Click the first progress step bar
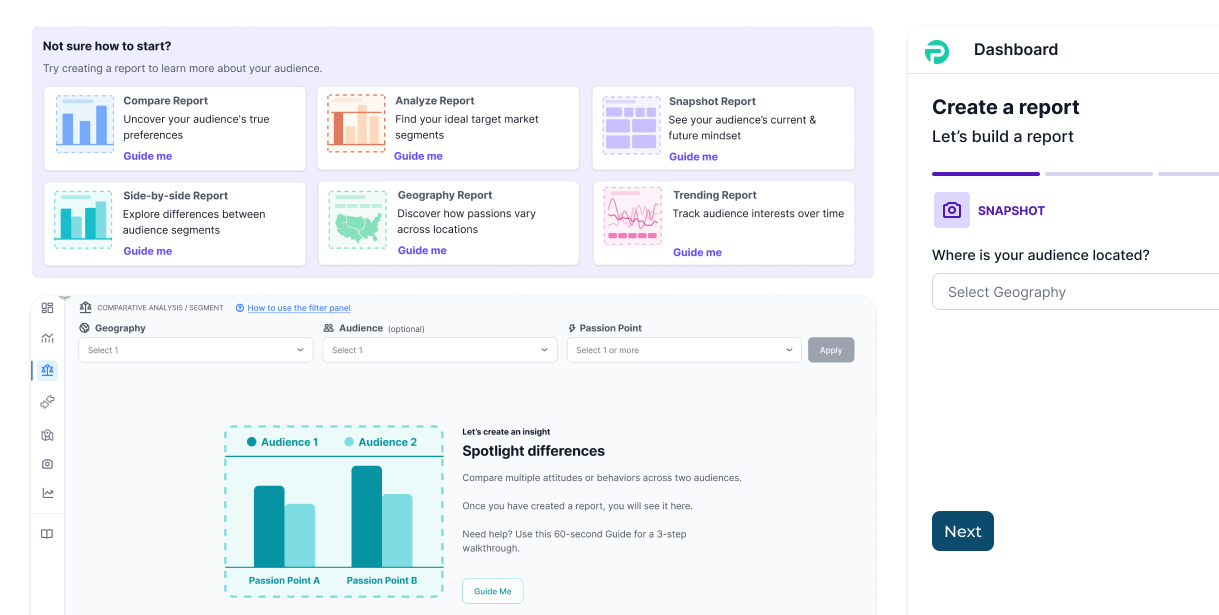 point(986,174)
